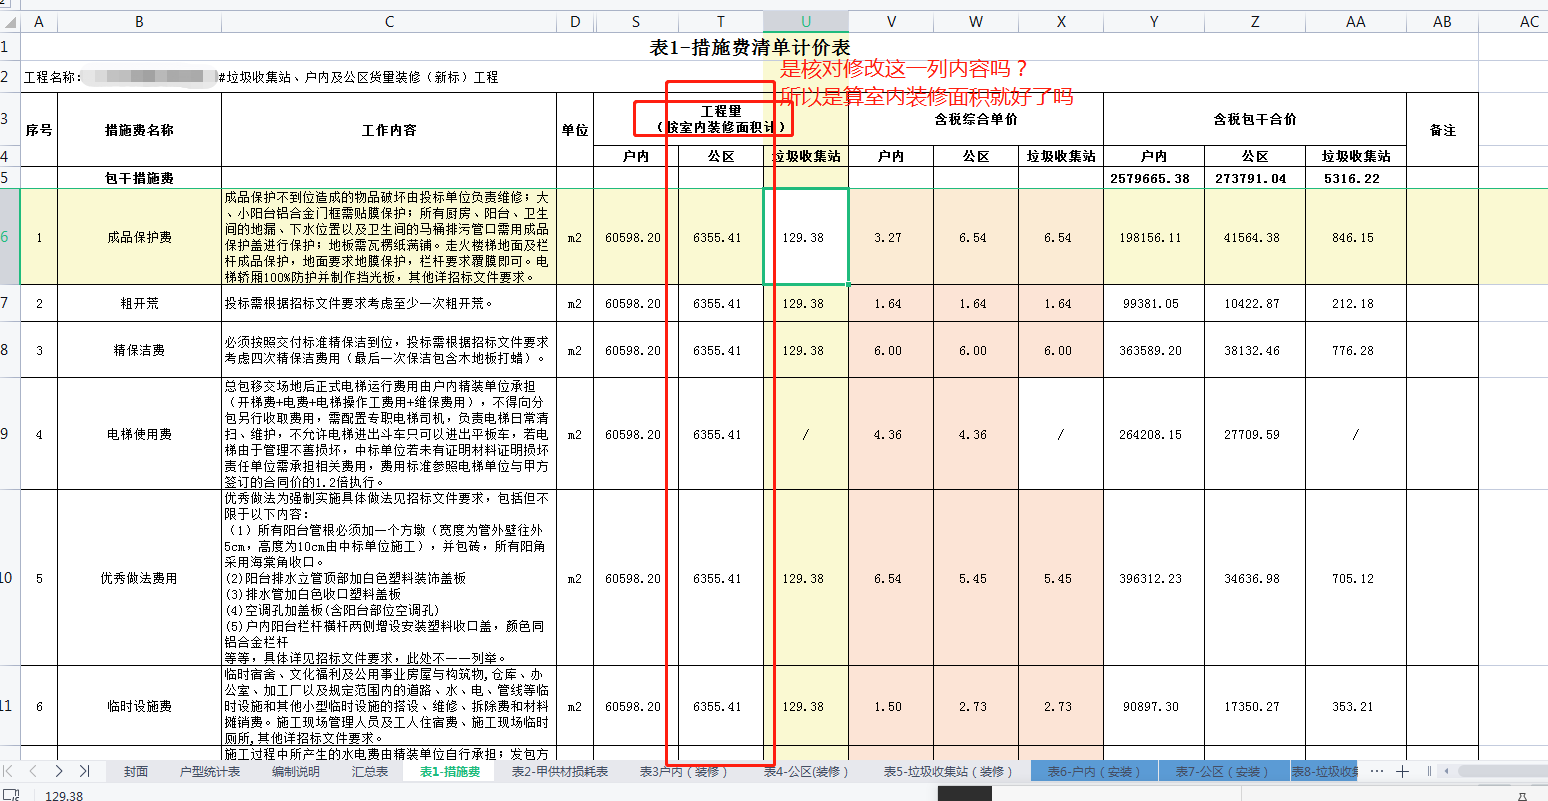Click the 包干措施费 cell

139,178
